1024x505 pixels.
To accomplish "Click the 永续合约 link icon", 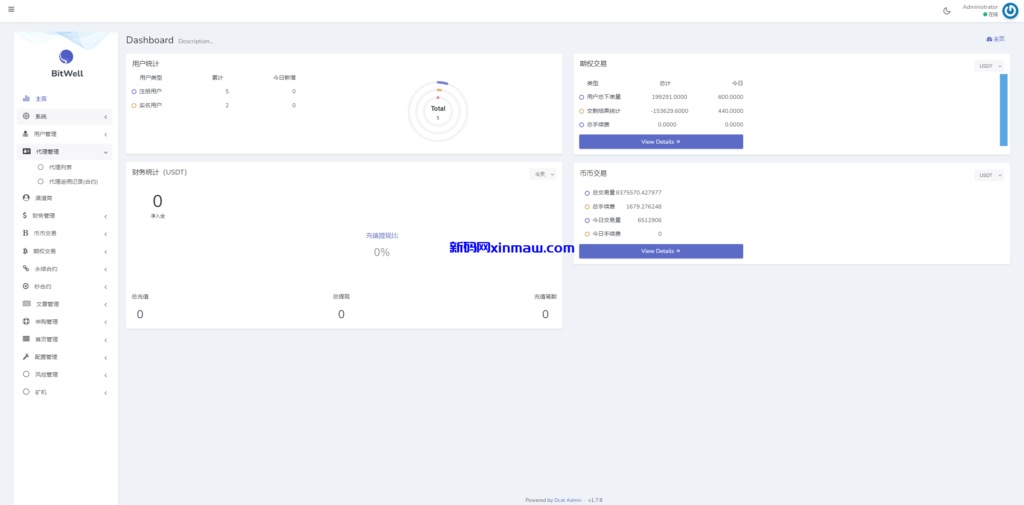I will [x=26, y=269].
